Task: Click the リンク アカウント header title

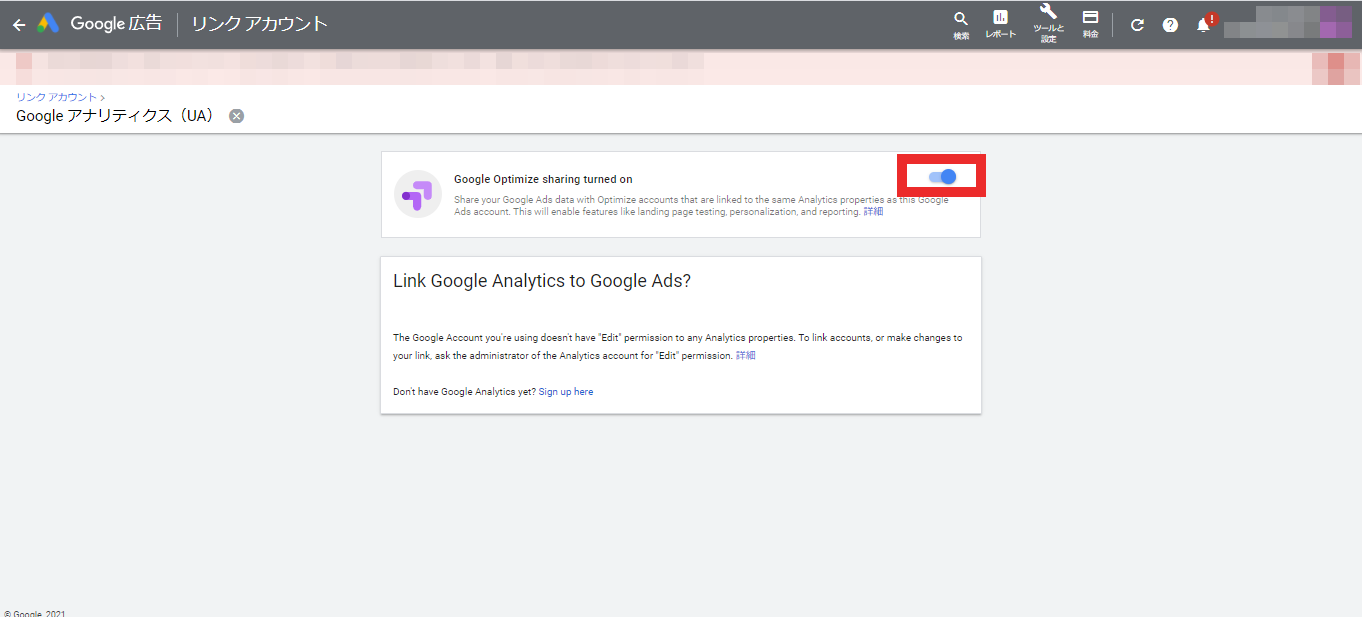Action: (260, 24)
